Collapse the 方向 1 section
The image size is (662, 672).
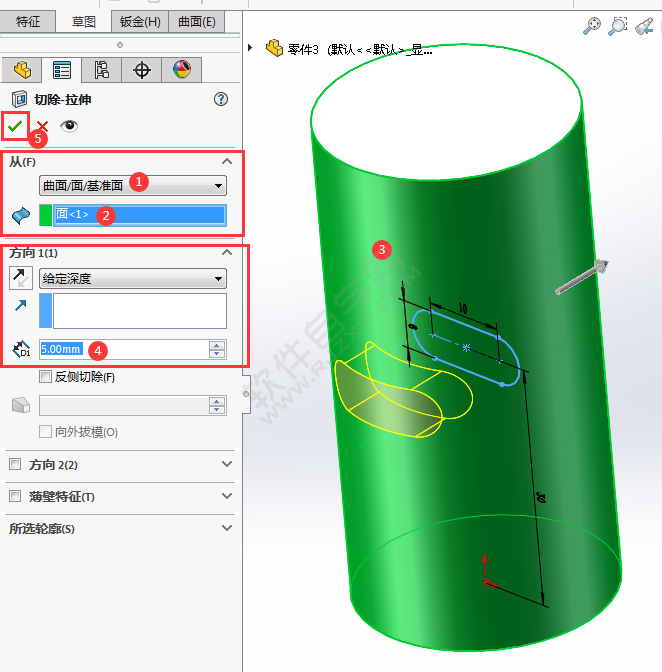pyautogui.click(x=227, y=252)
